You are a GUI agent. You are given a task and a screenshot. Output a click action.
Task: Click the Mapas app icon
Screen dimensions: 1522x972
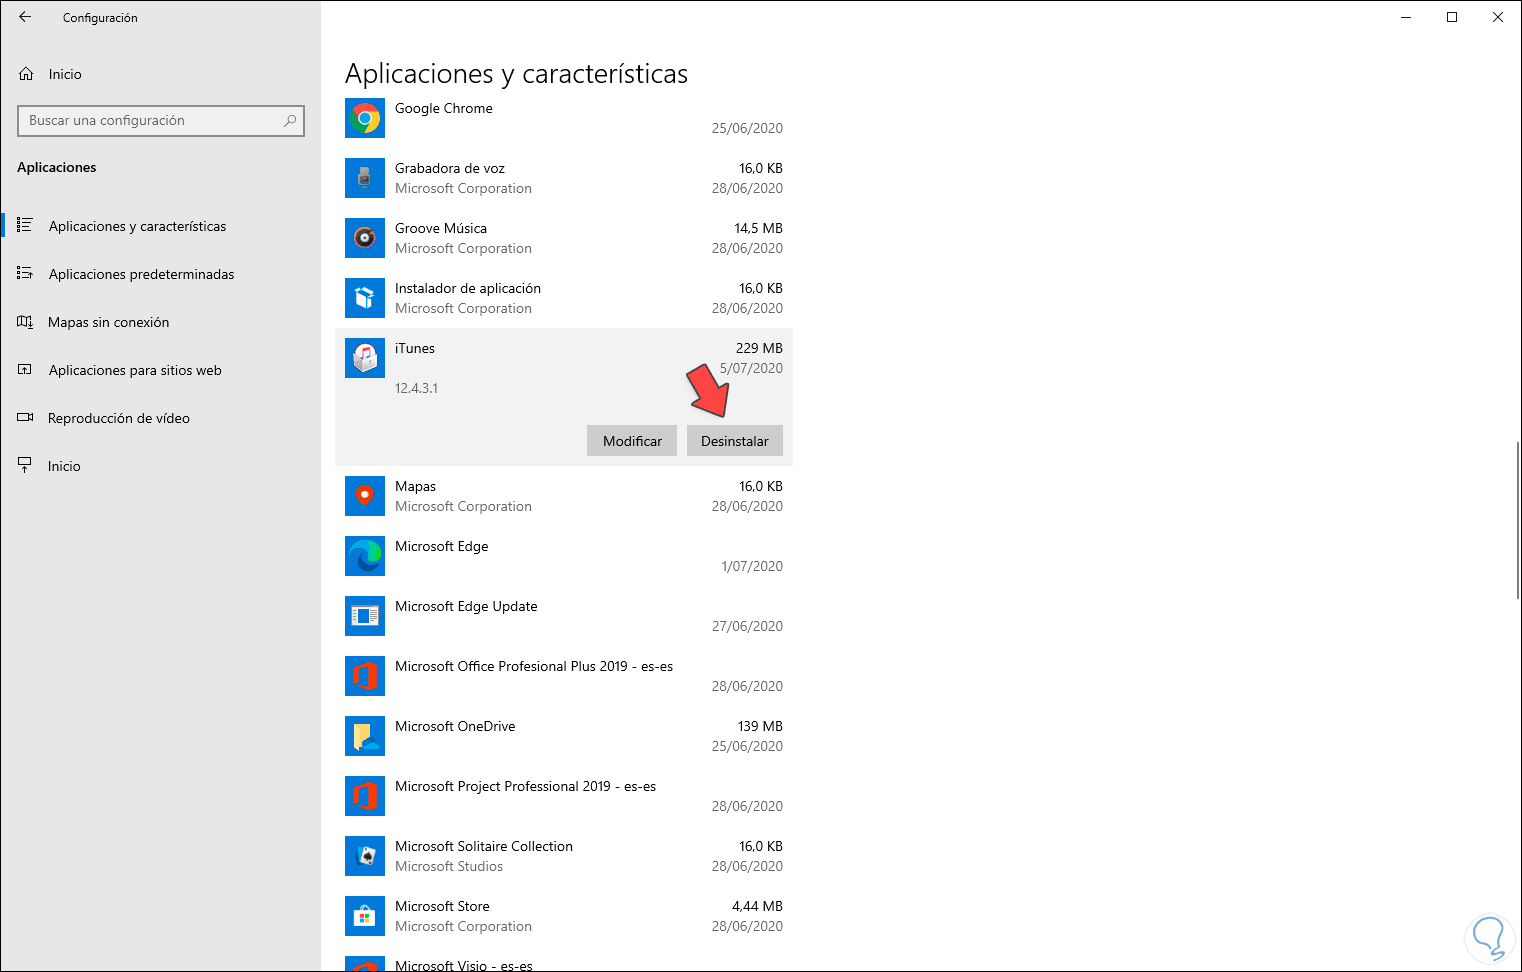(x=365, y=496)
